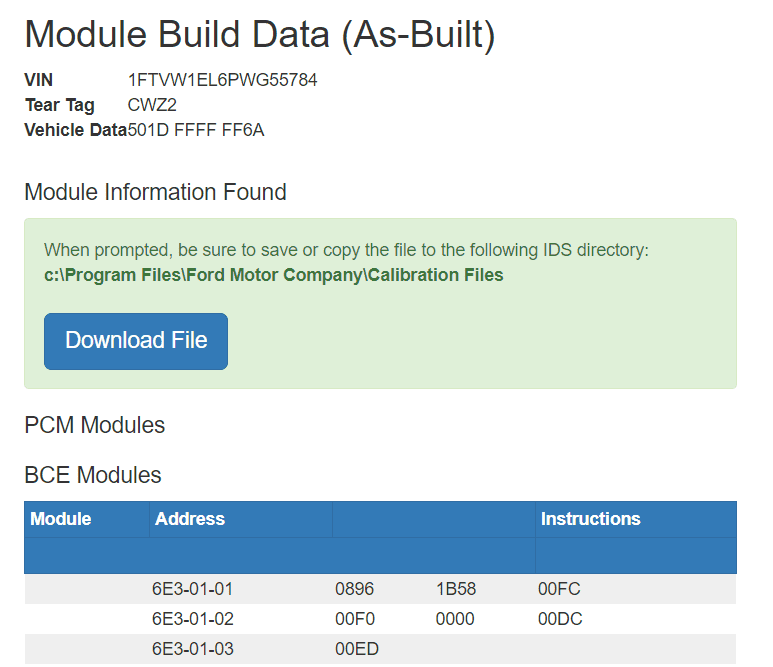The height and width of the screenshot is (667, 773).
Task: Click the value 1B58 in the table
Action: pos(456,589)
